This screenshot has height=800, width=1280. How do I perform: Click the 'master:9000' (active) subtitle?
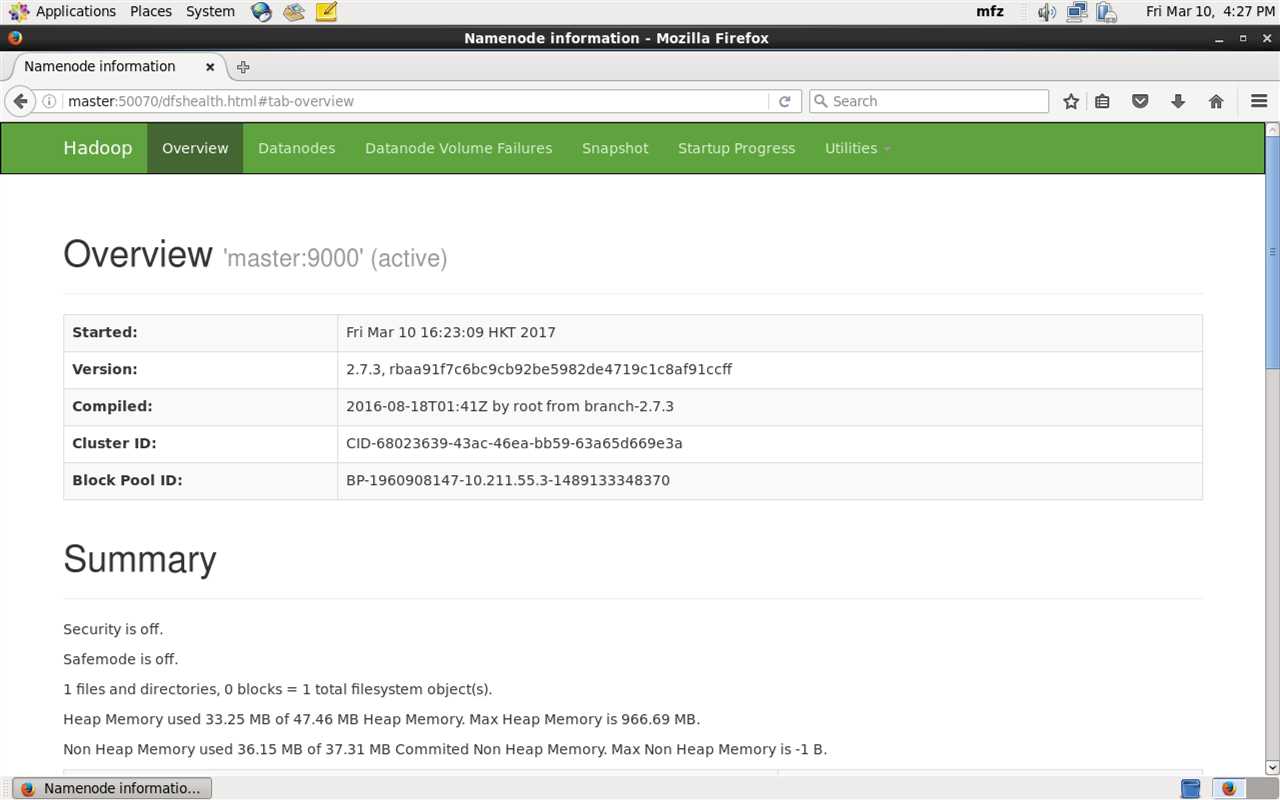[335, 258]
